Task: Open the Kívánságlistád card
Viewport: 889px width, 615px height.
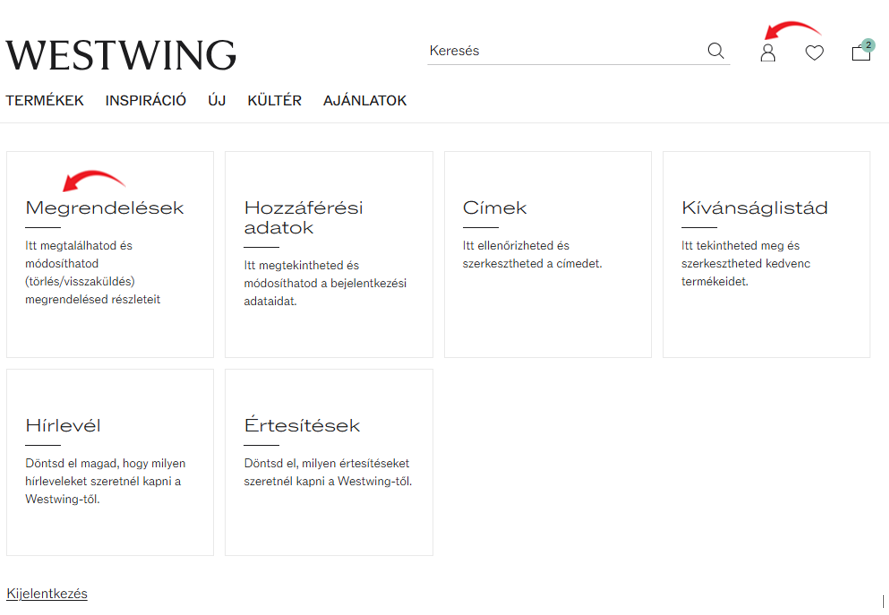Action: [x=767, y=255]
